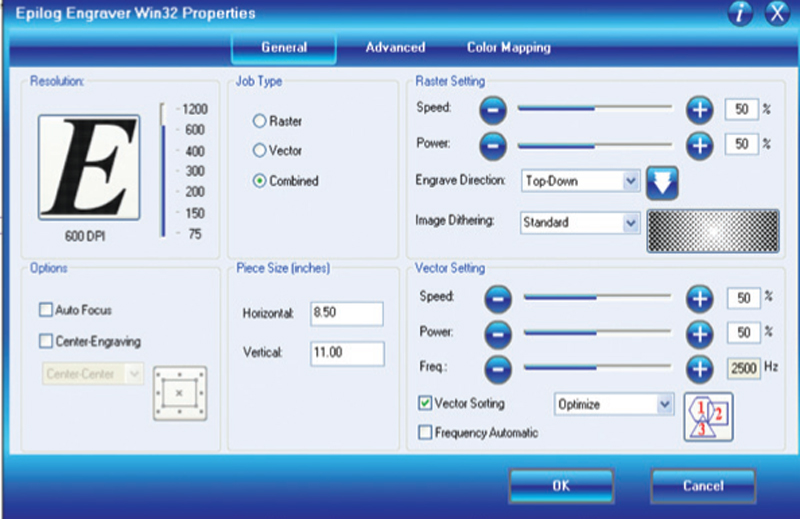Decrease Vector Freq with minus button

click(498, 369)
